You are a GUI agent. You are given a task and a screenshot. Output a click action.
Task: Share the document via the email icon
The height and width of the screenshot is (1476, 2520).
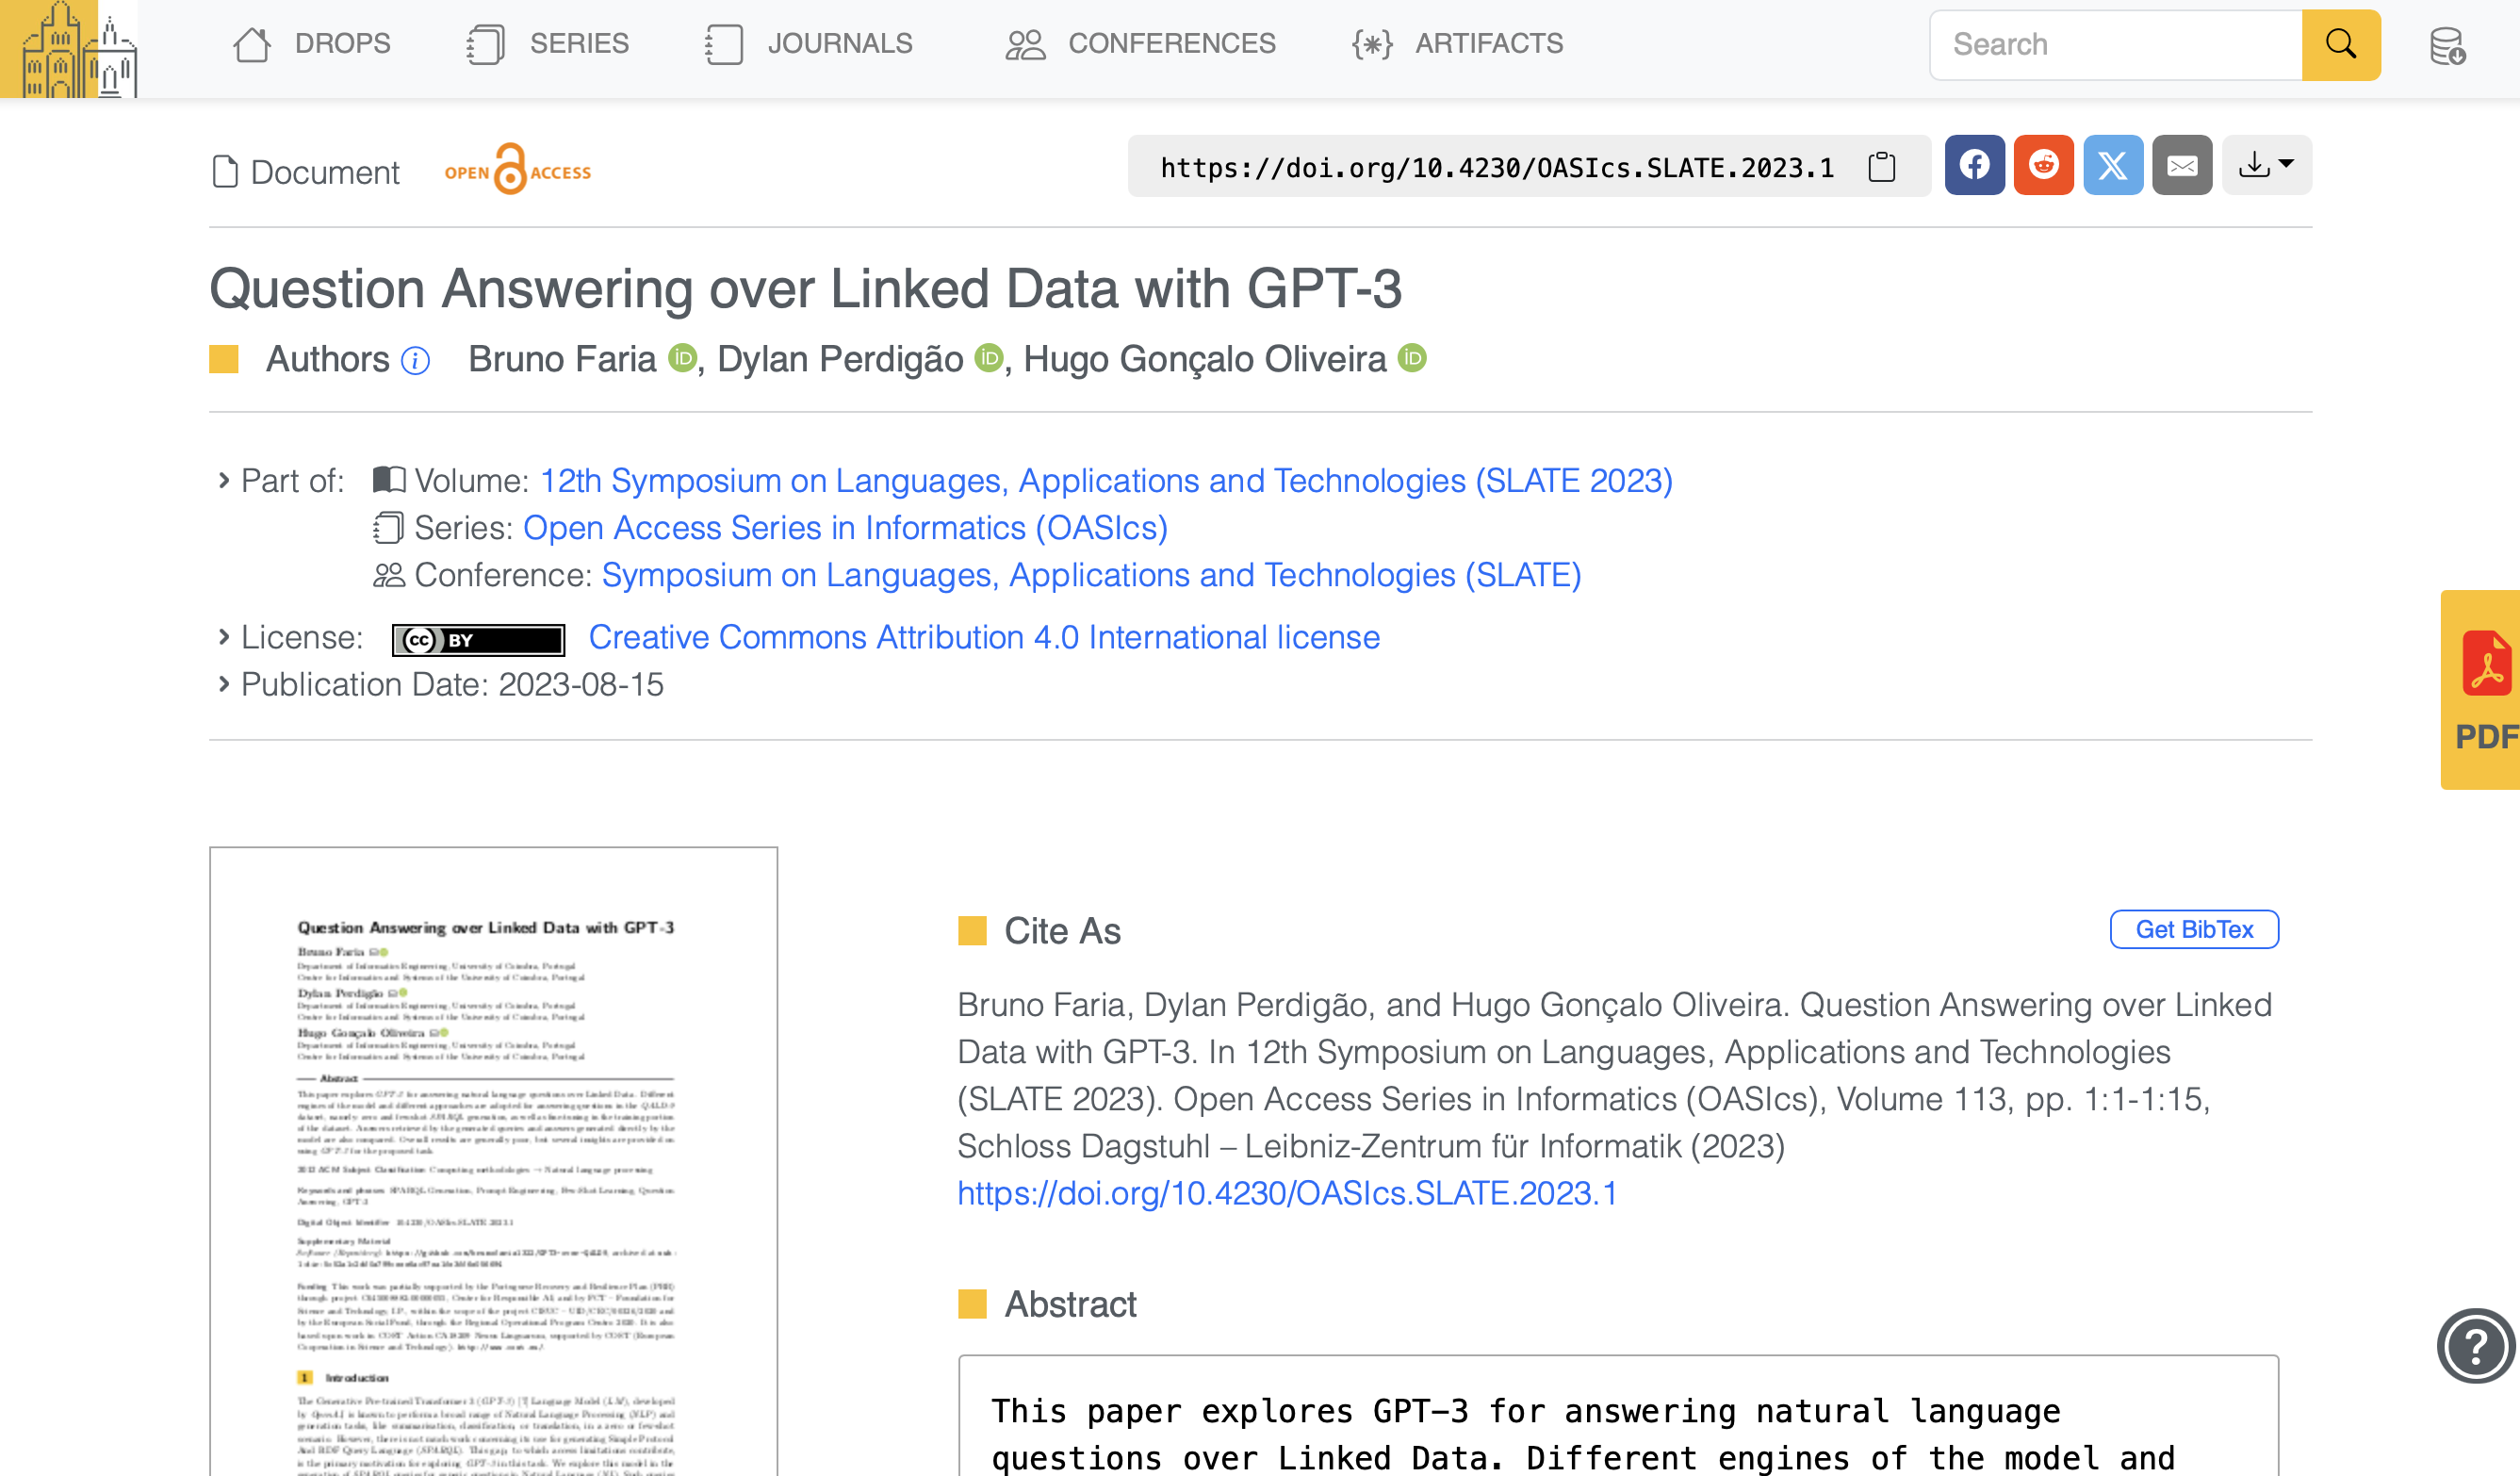2182,165
